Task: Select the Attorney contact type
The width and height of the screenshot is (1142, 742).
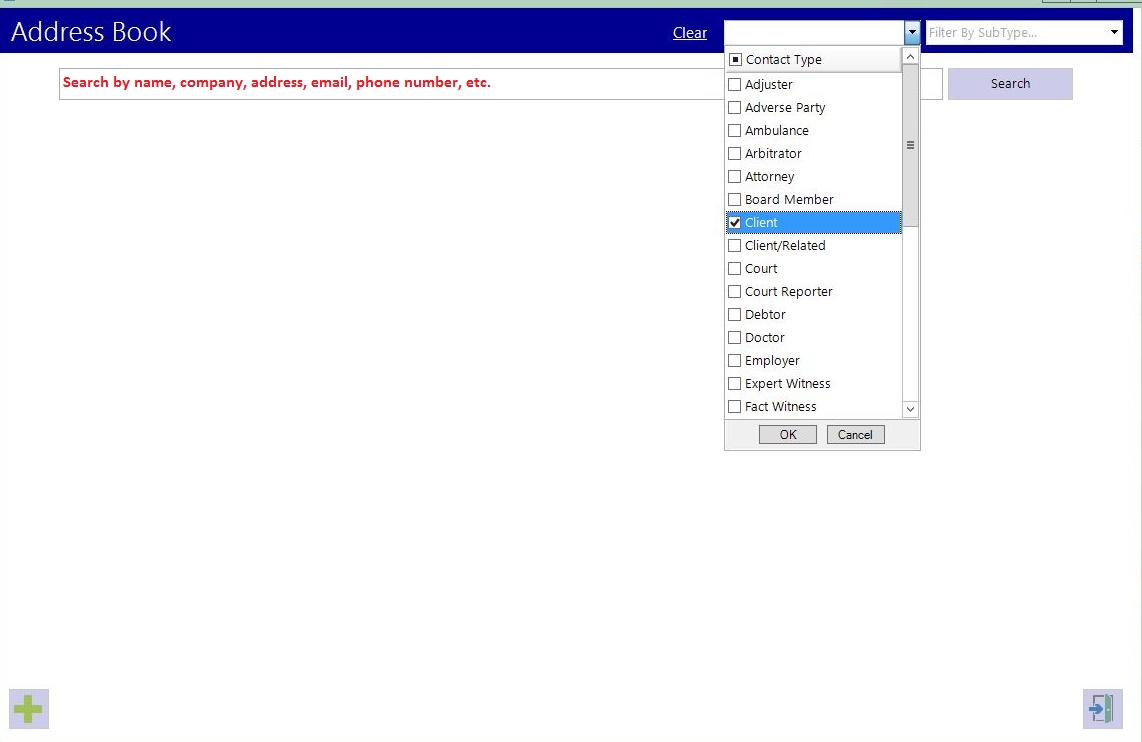Action: (735, 176)
